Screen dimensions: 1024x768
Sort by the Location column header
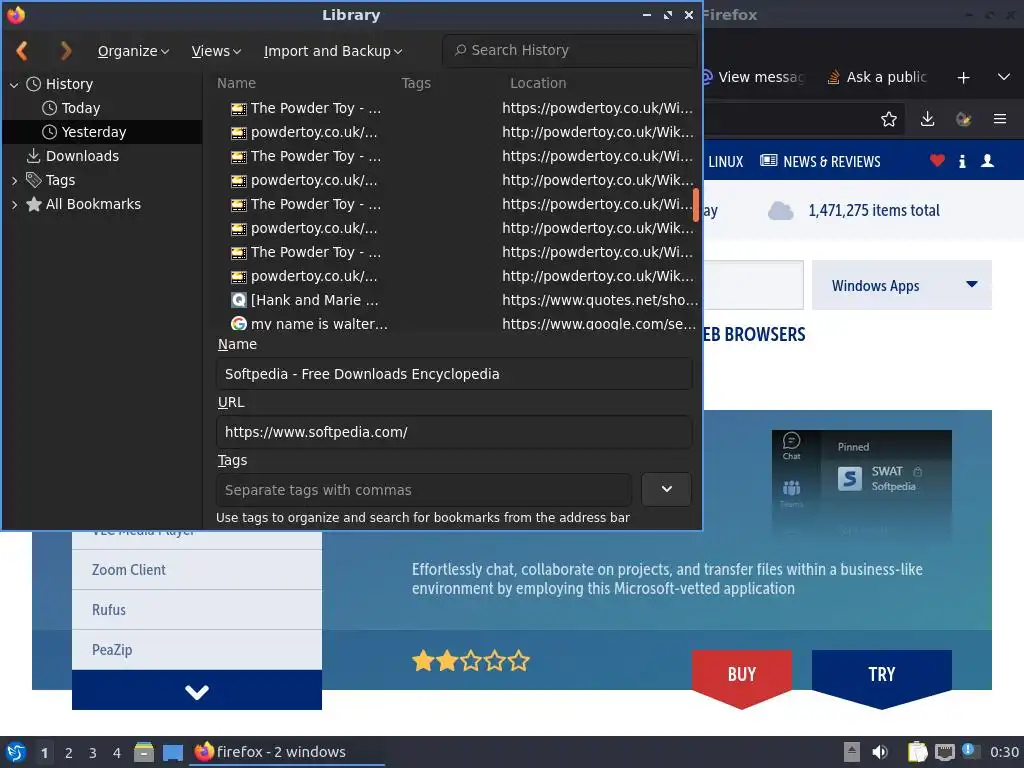pos(538,83)
